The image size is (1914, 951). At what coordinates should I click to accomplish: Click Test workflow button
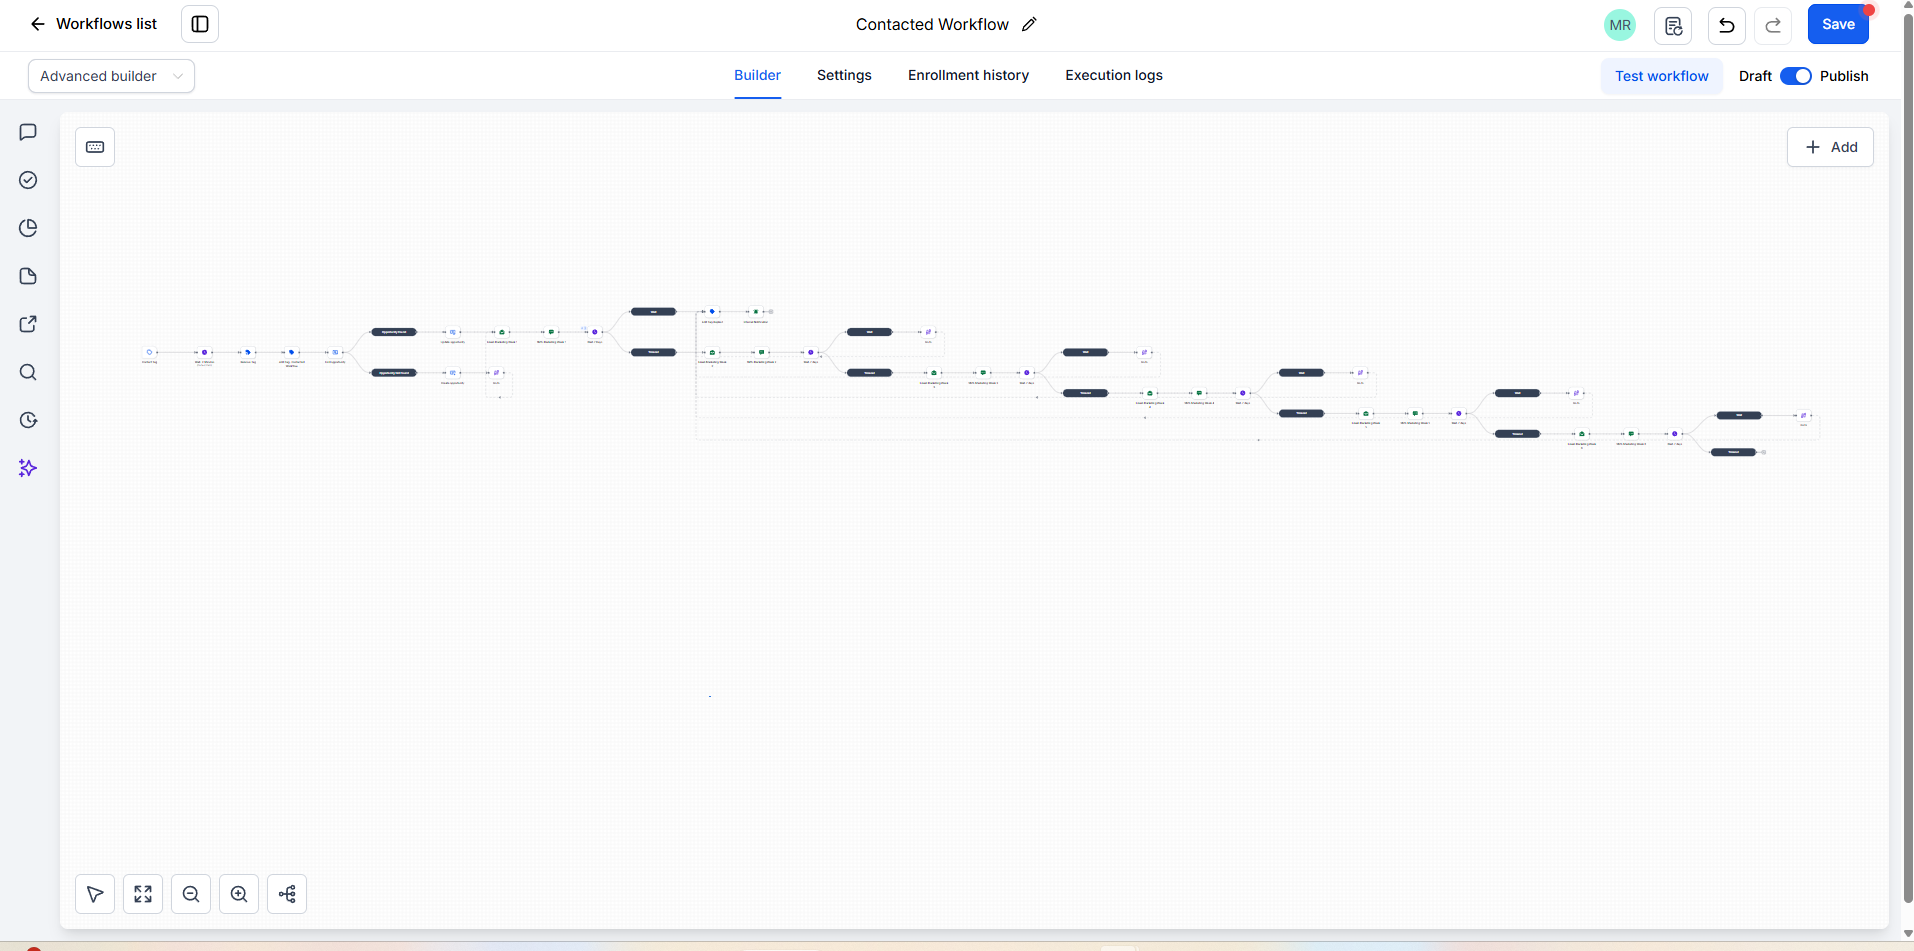[1662, 76]
